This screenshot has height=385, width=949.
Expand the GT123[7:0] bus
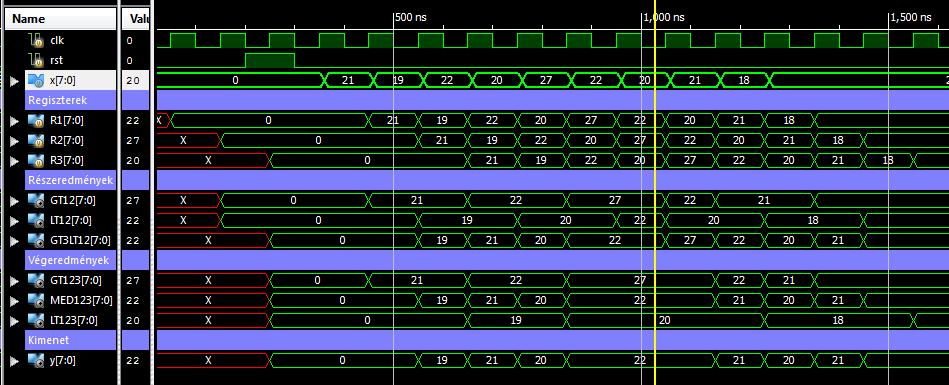point(16,281)
